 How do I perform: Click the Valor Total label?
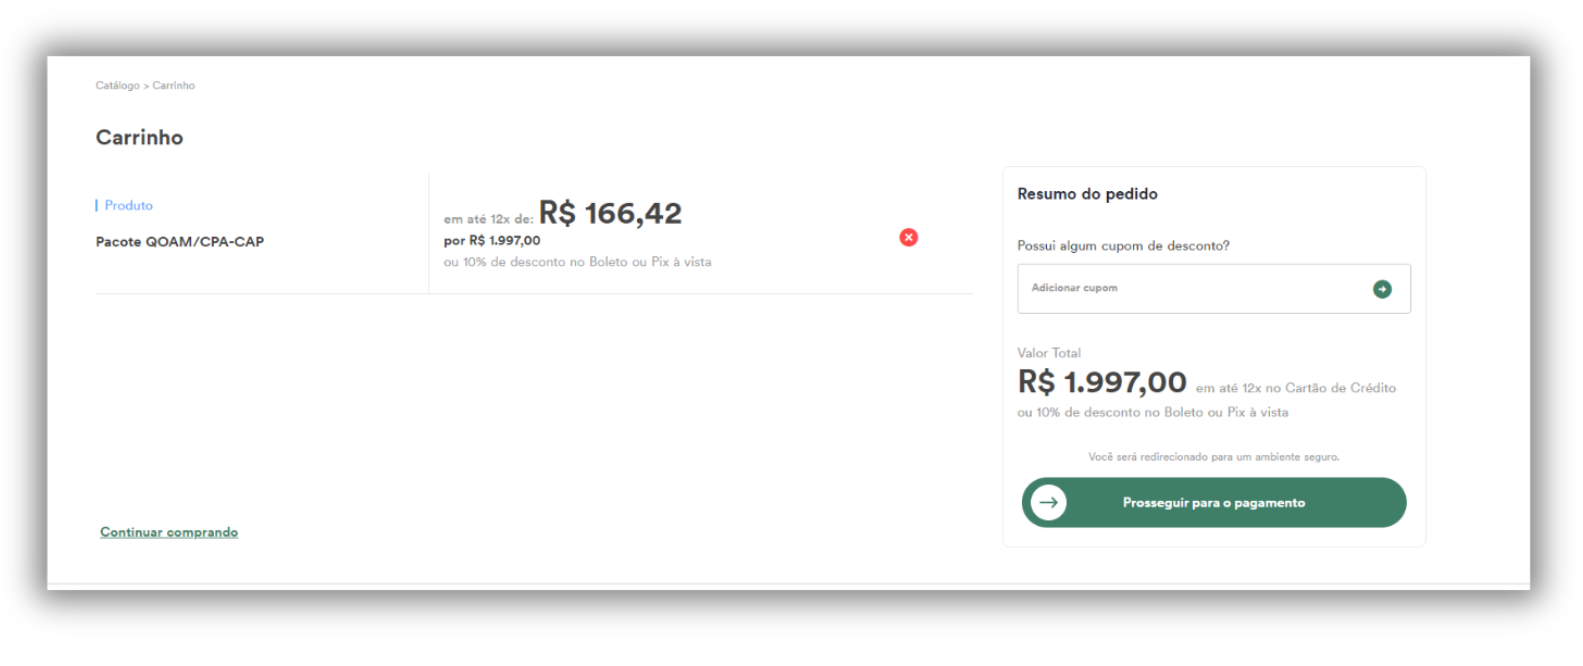click(1049, 353)
